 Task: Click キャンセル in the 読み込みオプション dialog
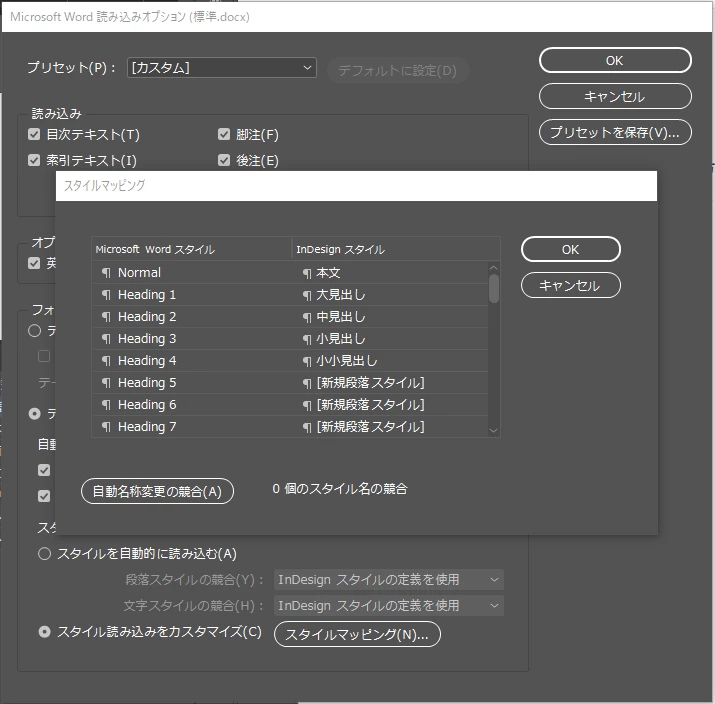point(615,96)
